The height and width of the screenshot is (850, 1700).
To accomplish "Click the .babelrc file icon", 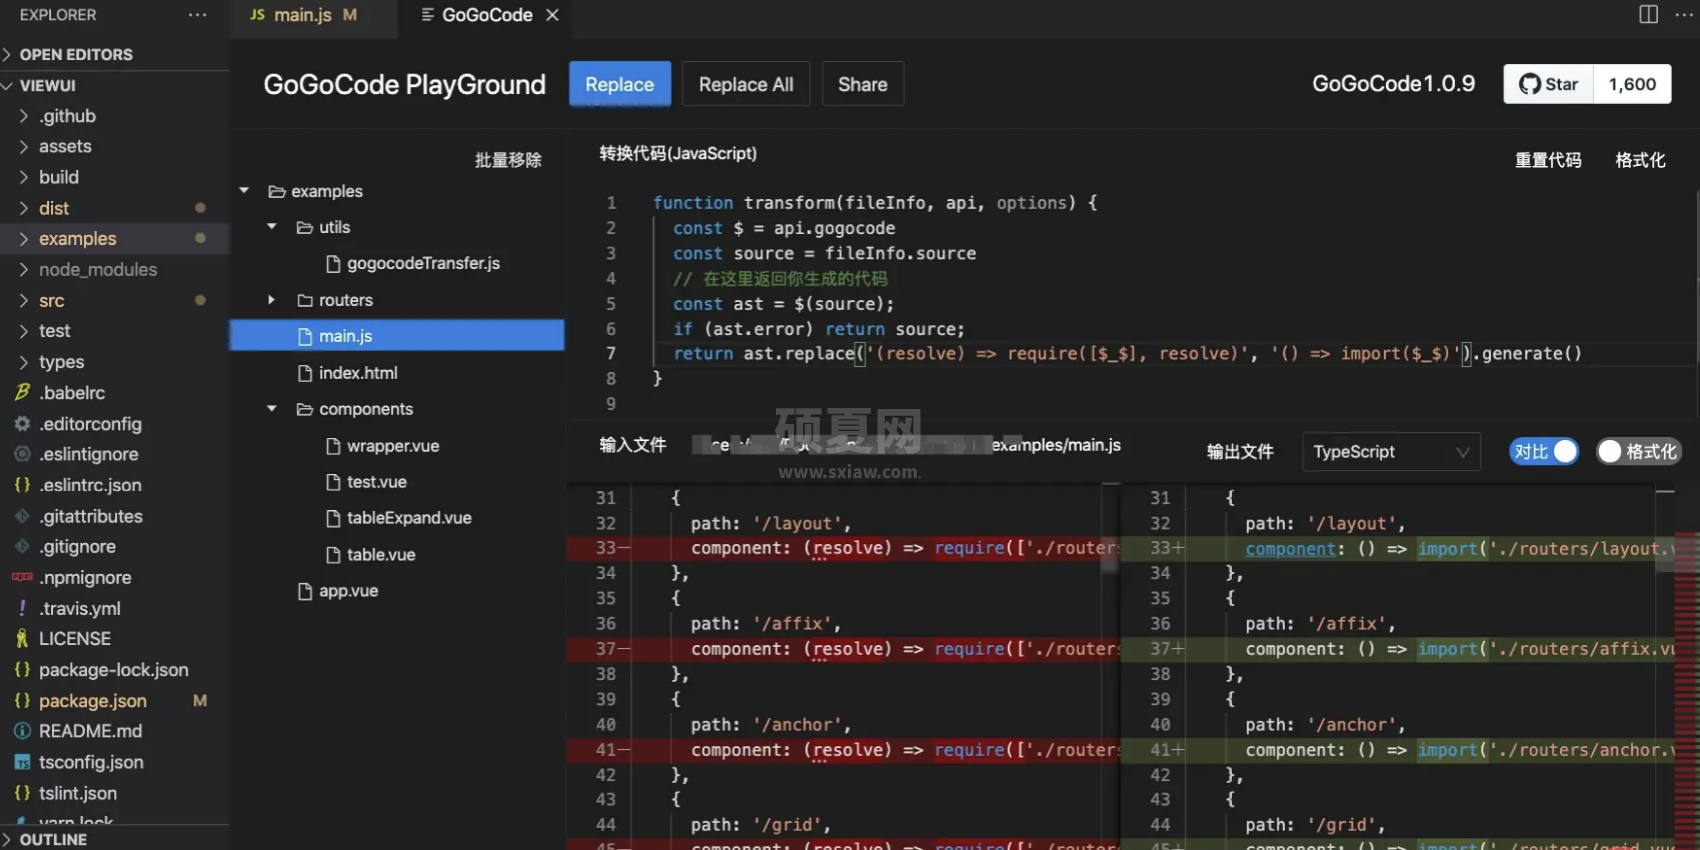I will 22,393.
